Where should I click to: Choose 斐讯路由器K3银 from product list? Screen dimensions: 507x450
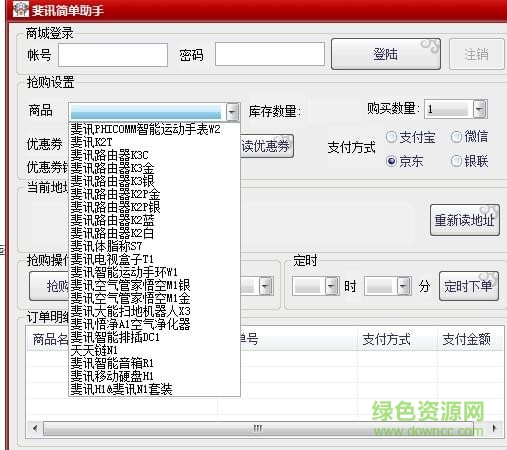[154, 181]
